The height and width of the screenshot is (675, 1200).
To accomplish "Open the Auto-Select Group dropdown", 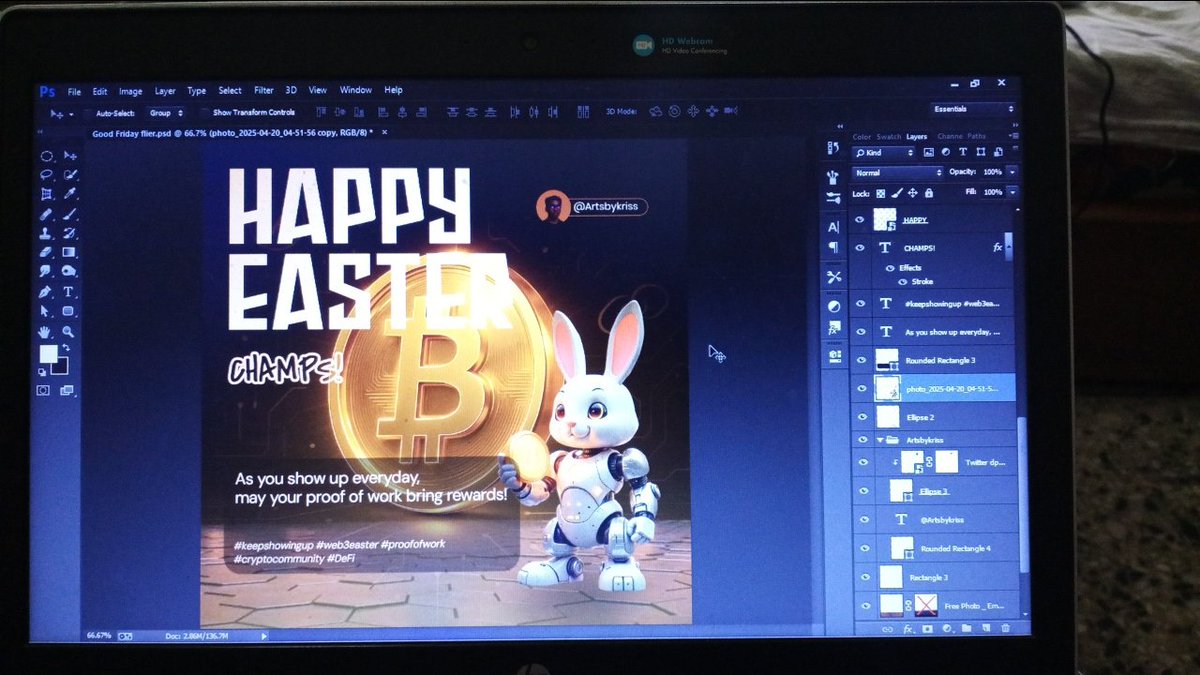I will 165,113.
